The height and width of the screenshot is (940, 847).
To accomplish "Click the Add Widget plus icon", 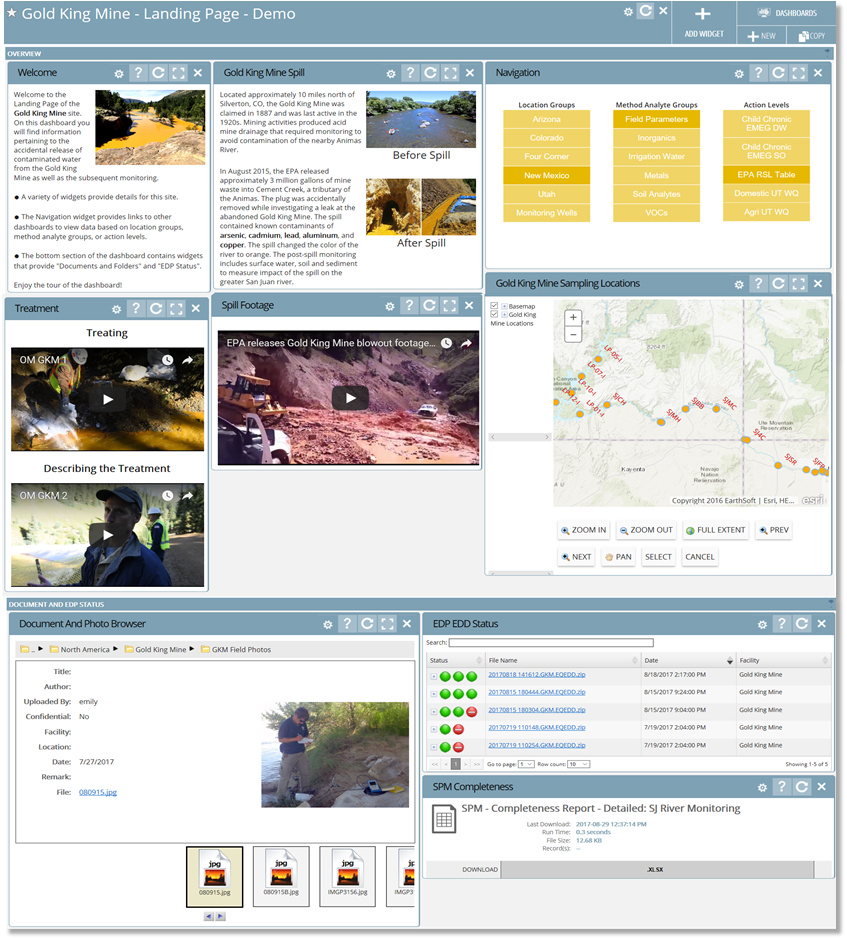I will click(x=703, y=14).
